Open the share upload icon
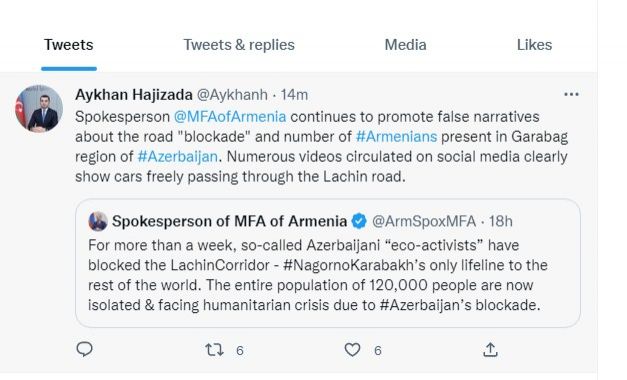The image size is (627, 380). click(490, 350)
